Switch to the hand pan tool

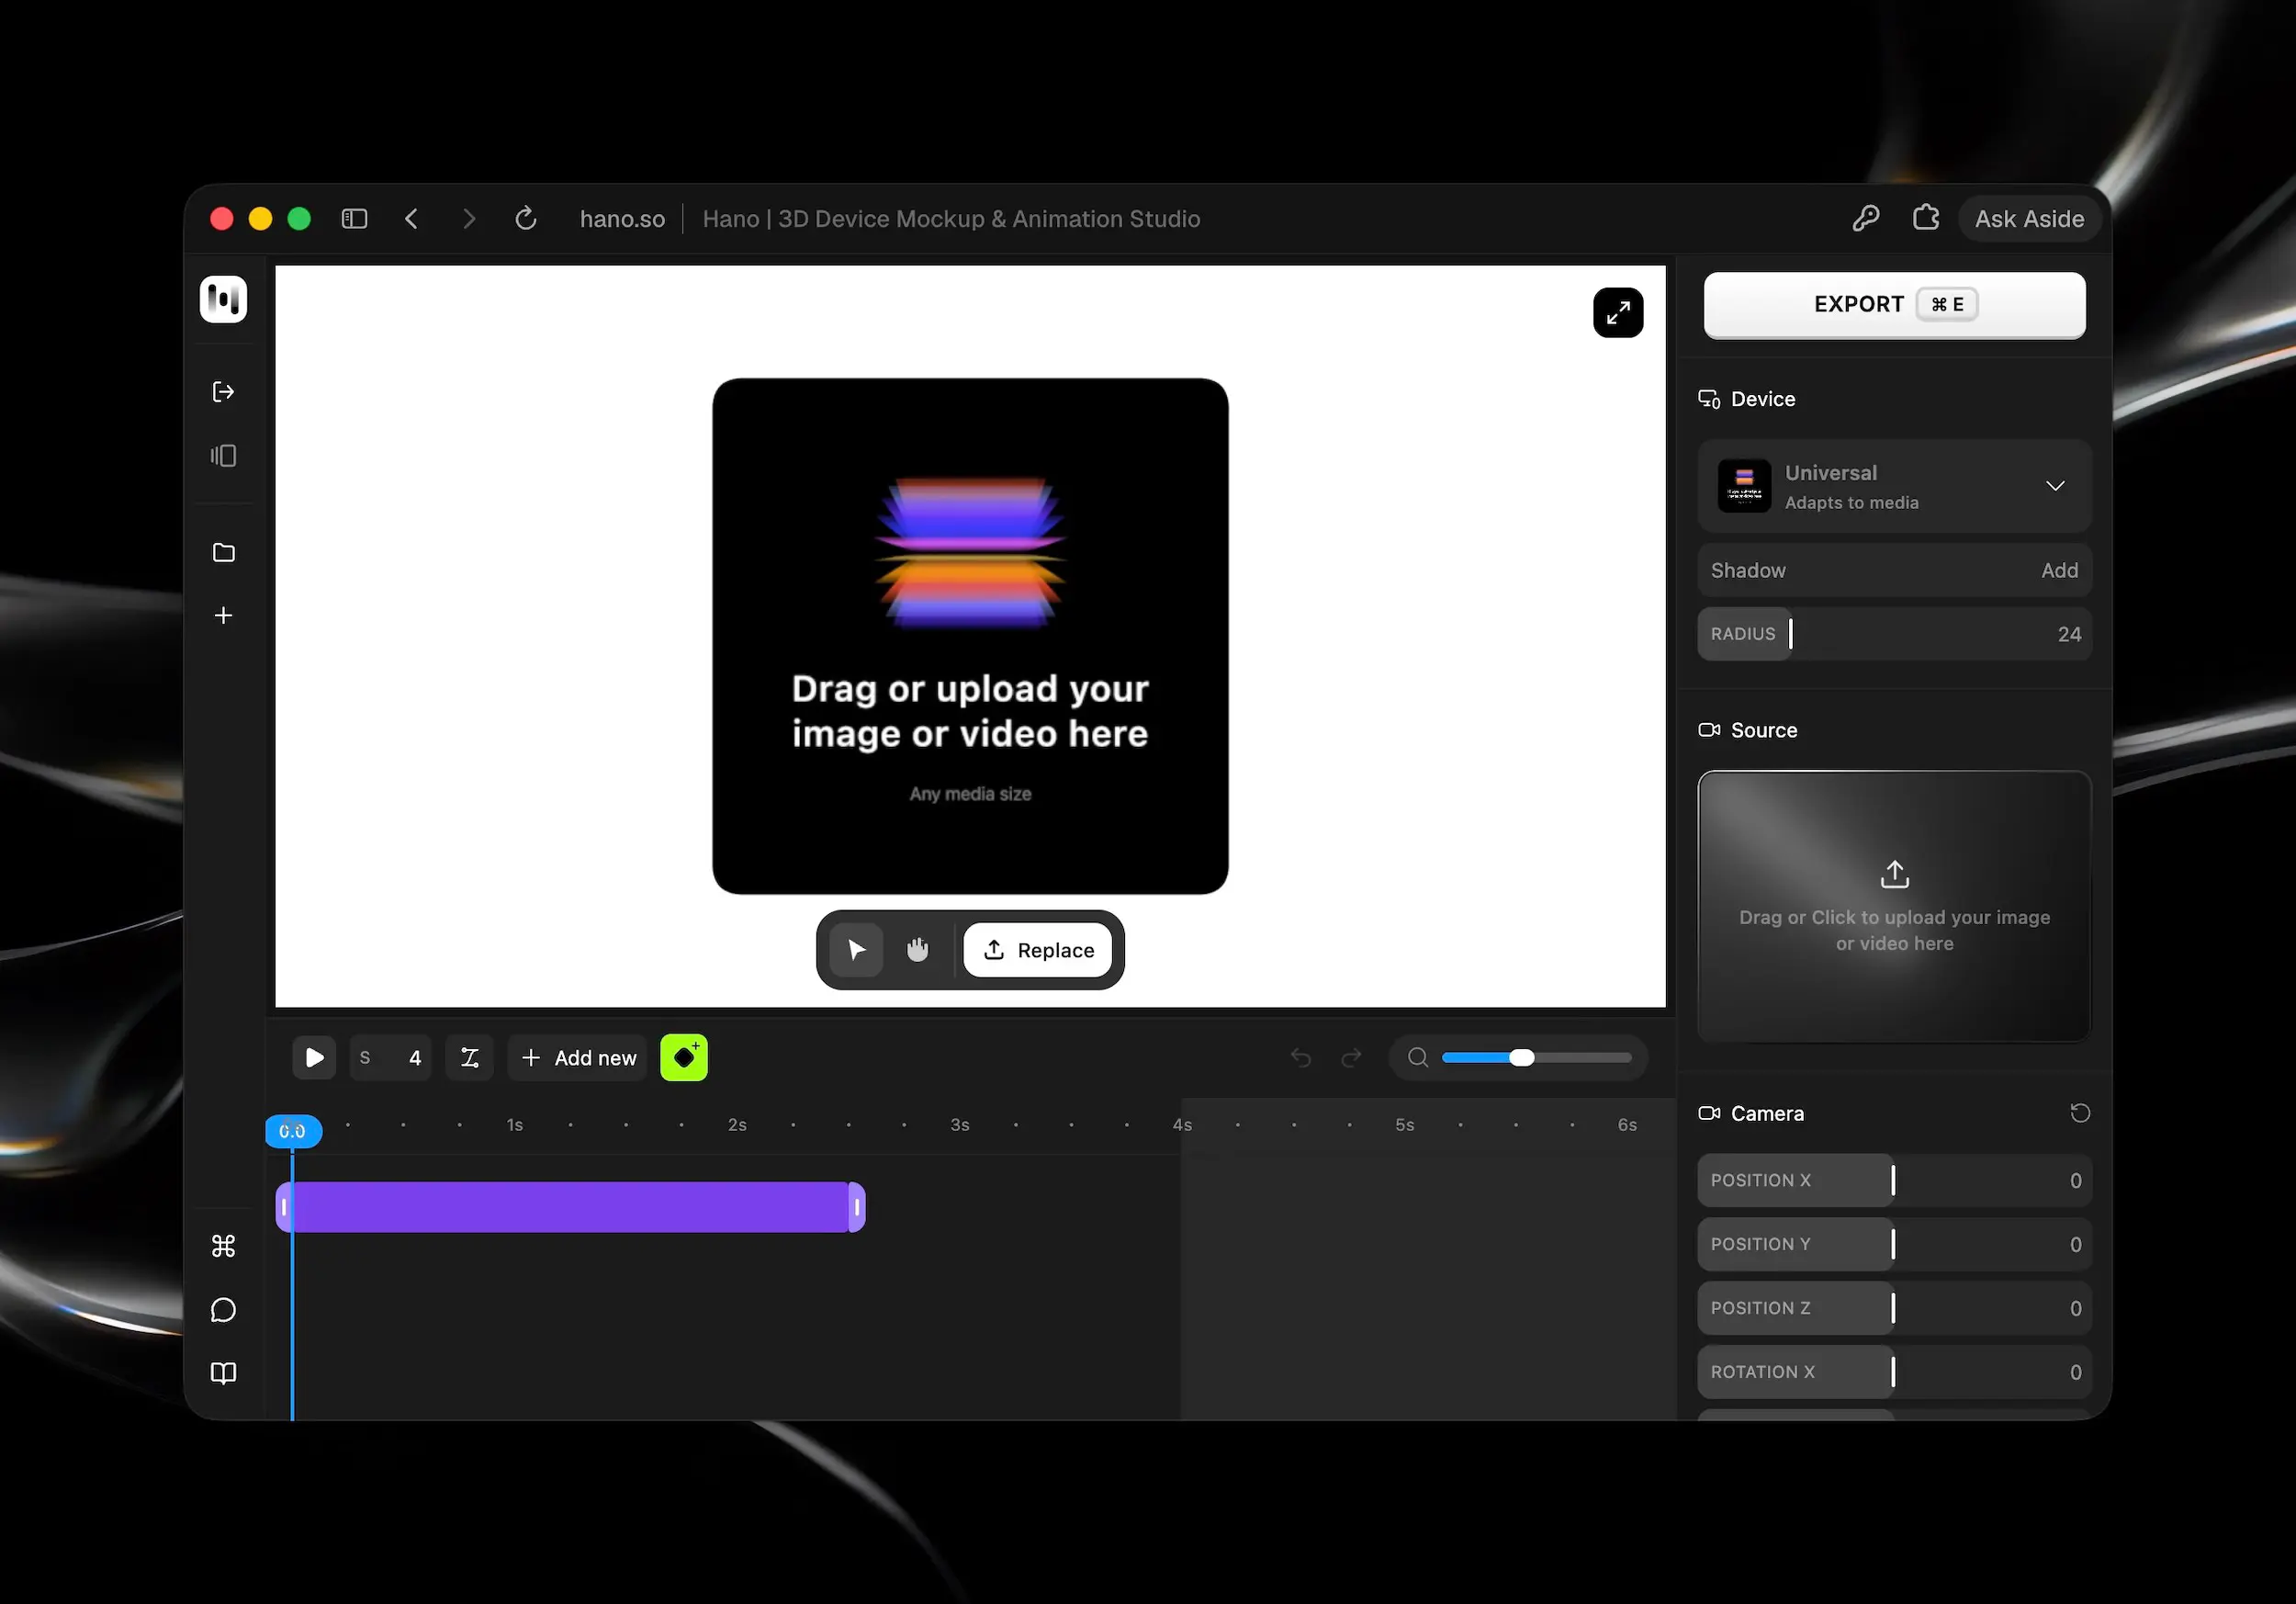(917, 949)
